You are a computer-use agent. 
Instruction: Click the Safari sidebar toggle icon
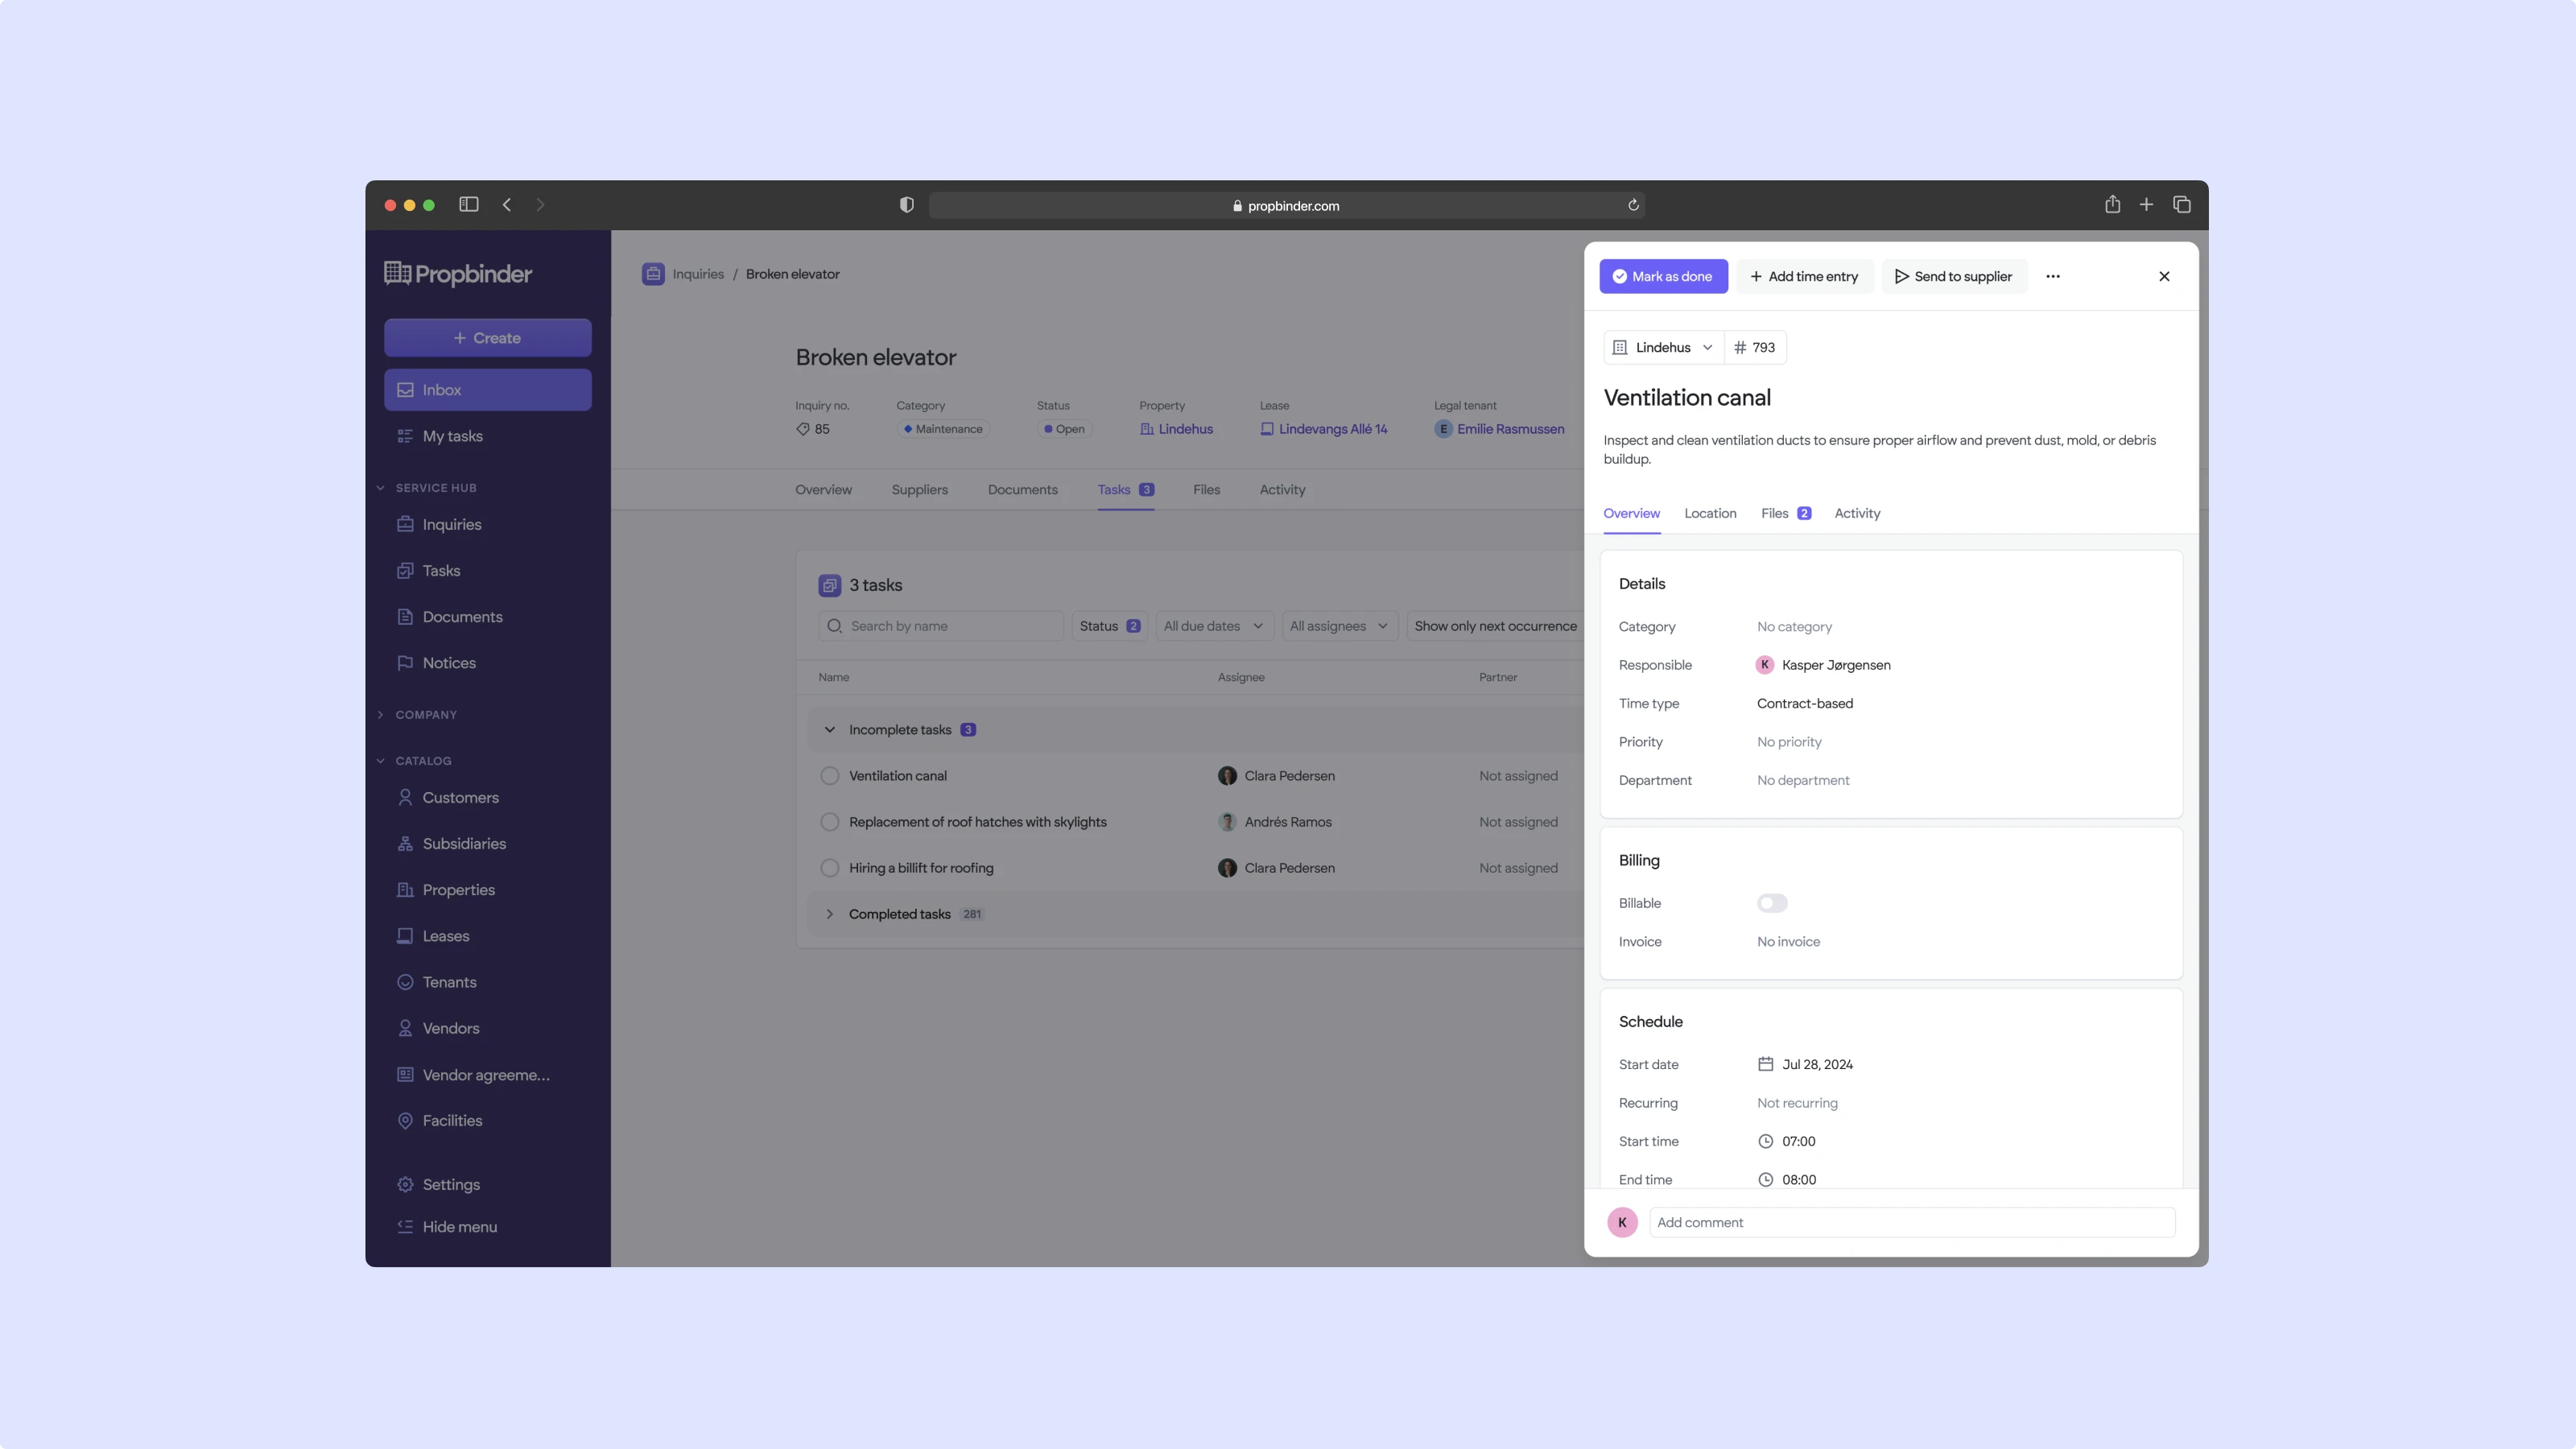click(468, 205)
